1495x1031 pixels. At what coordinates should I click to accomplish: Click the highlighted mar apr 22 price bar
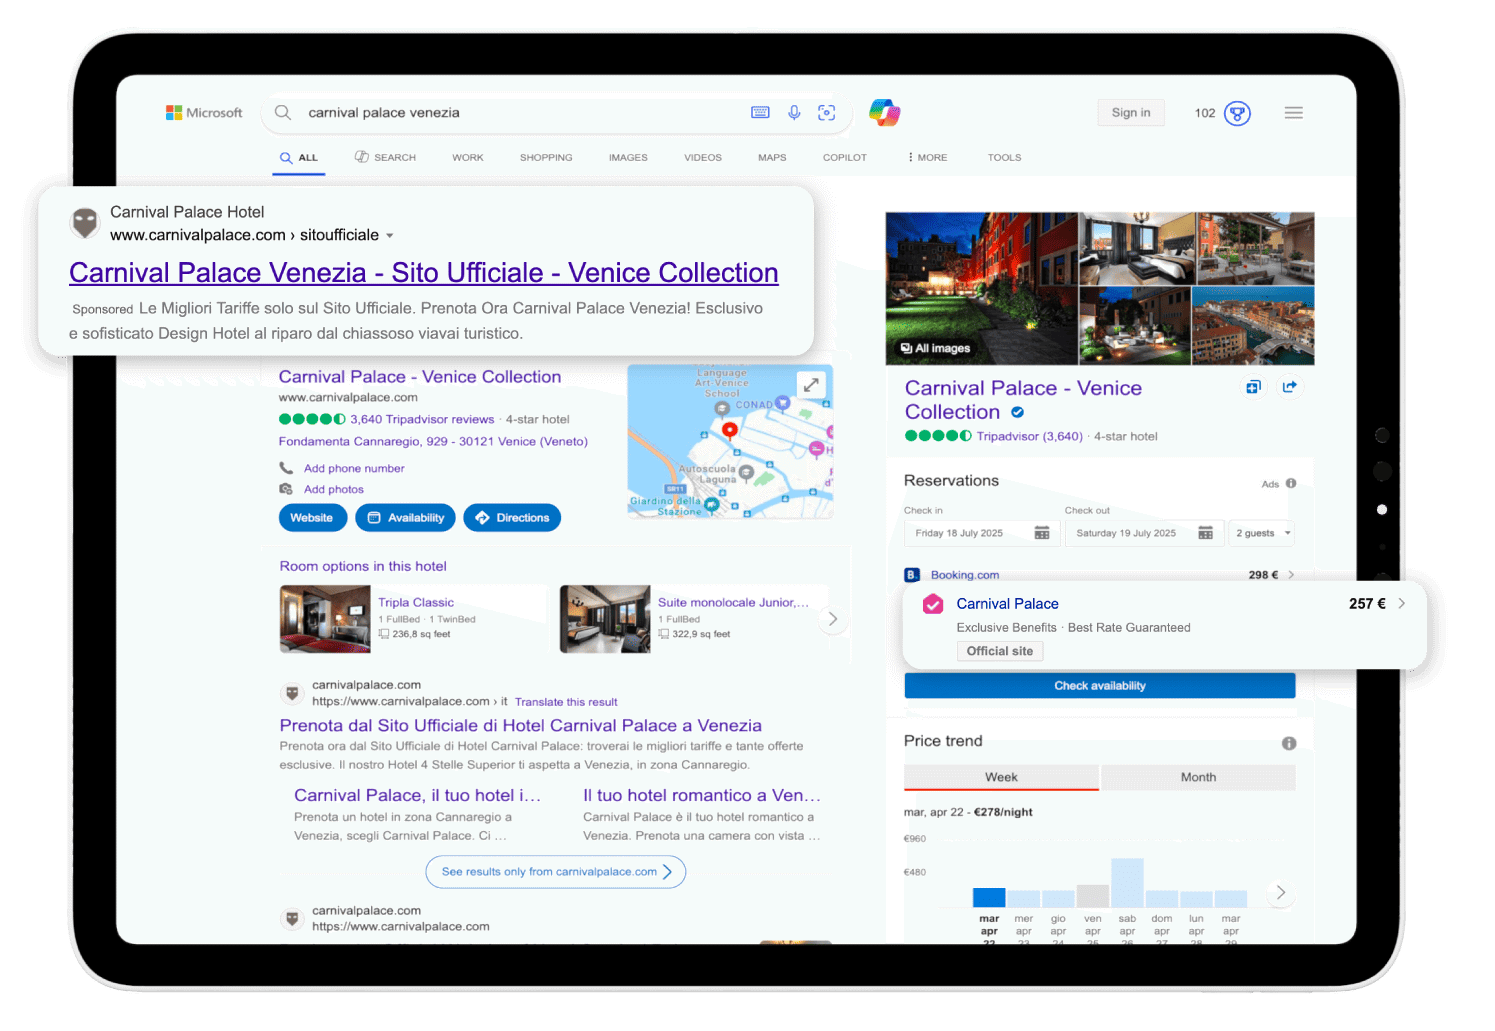989,897
